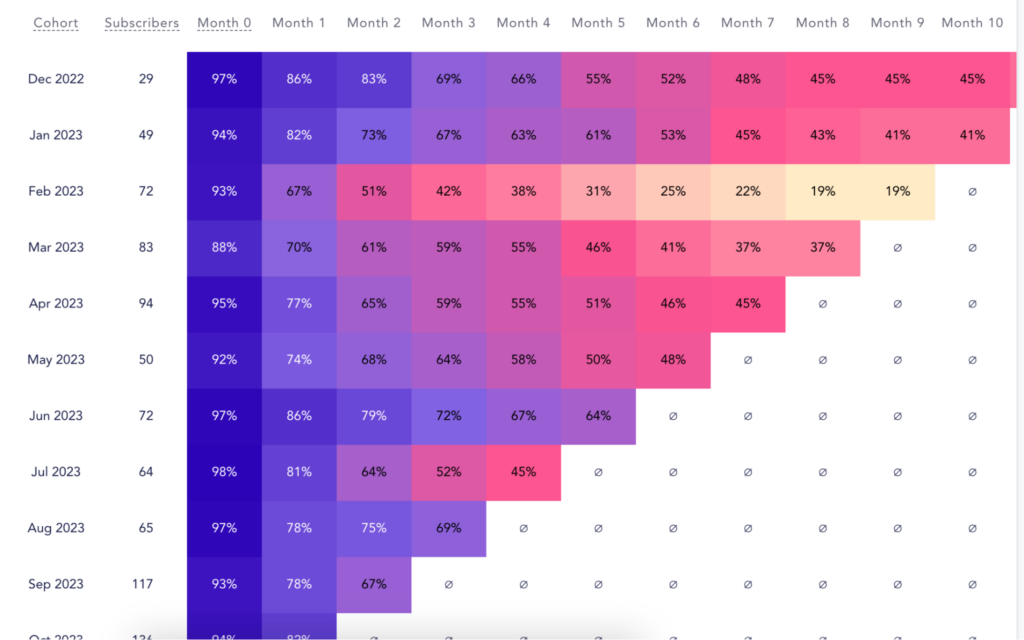Viewport: 1024px width, 640px height.
Task: Click Feb 2023 Month 6 cell showing 25%
Action: click(673, 191)
